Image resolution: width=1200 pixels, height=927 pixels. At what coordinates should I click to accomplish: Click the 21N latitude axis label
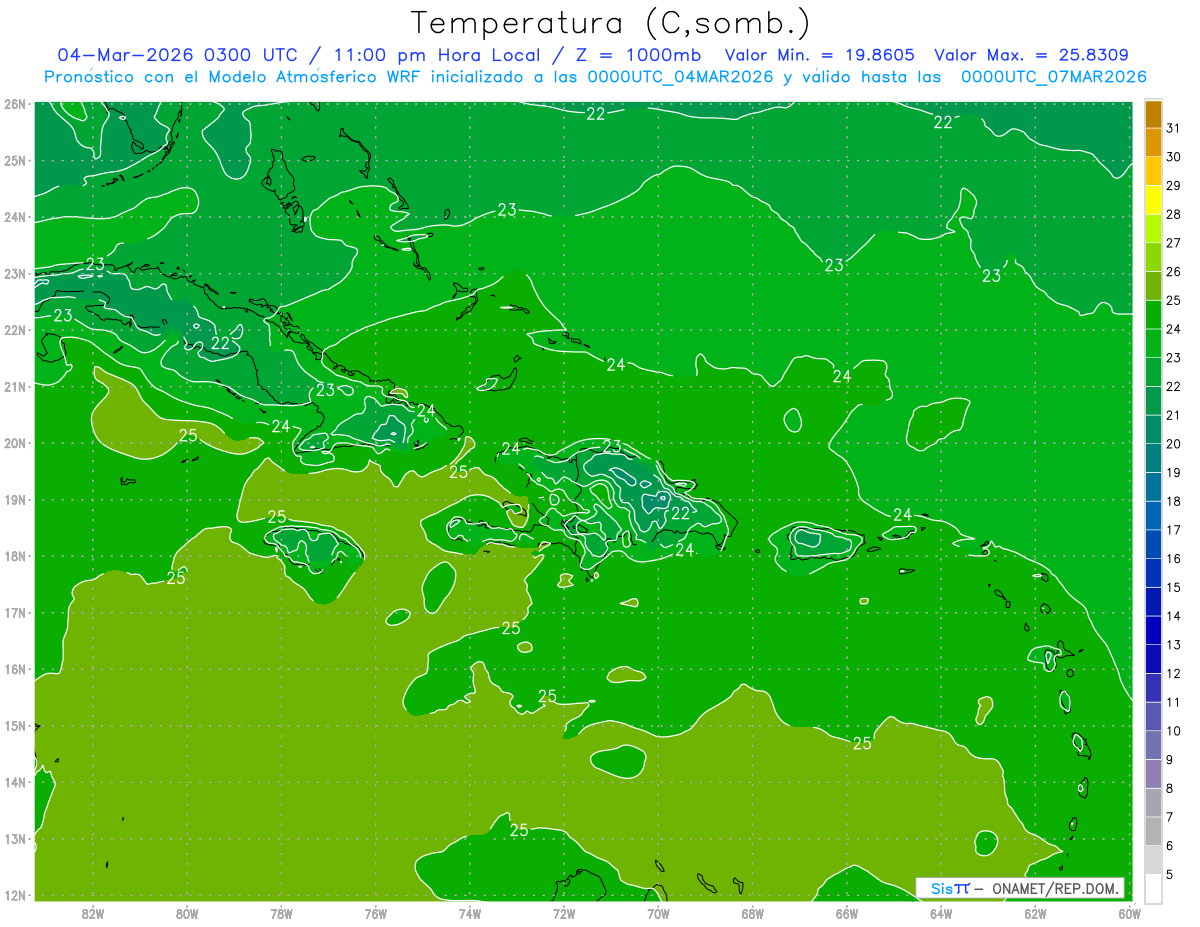[x=14, y=386]
